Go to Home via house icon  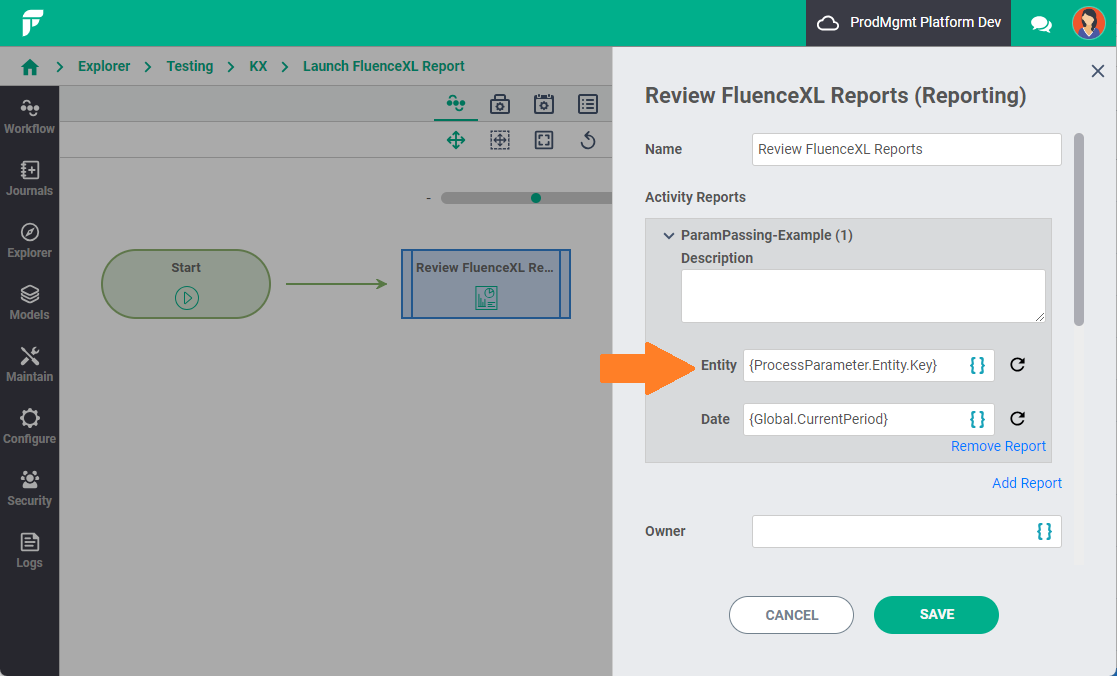30,67
